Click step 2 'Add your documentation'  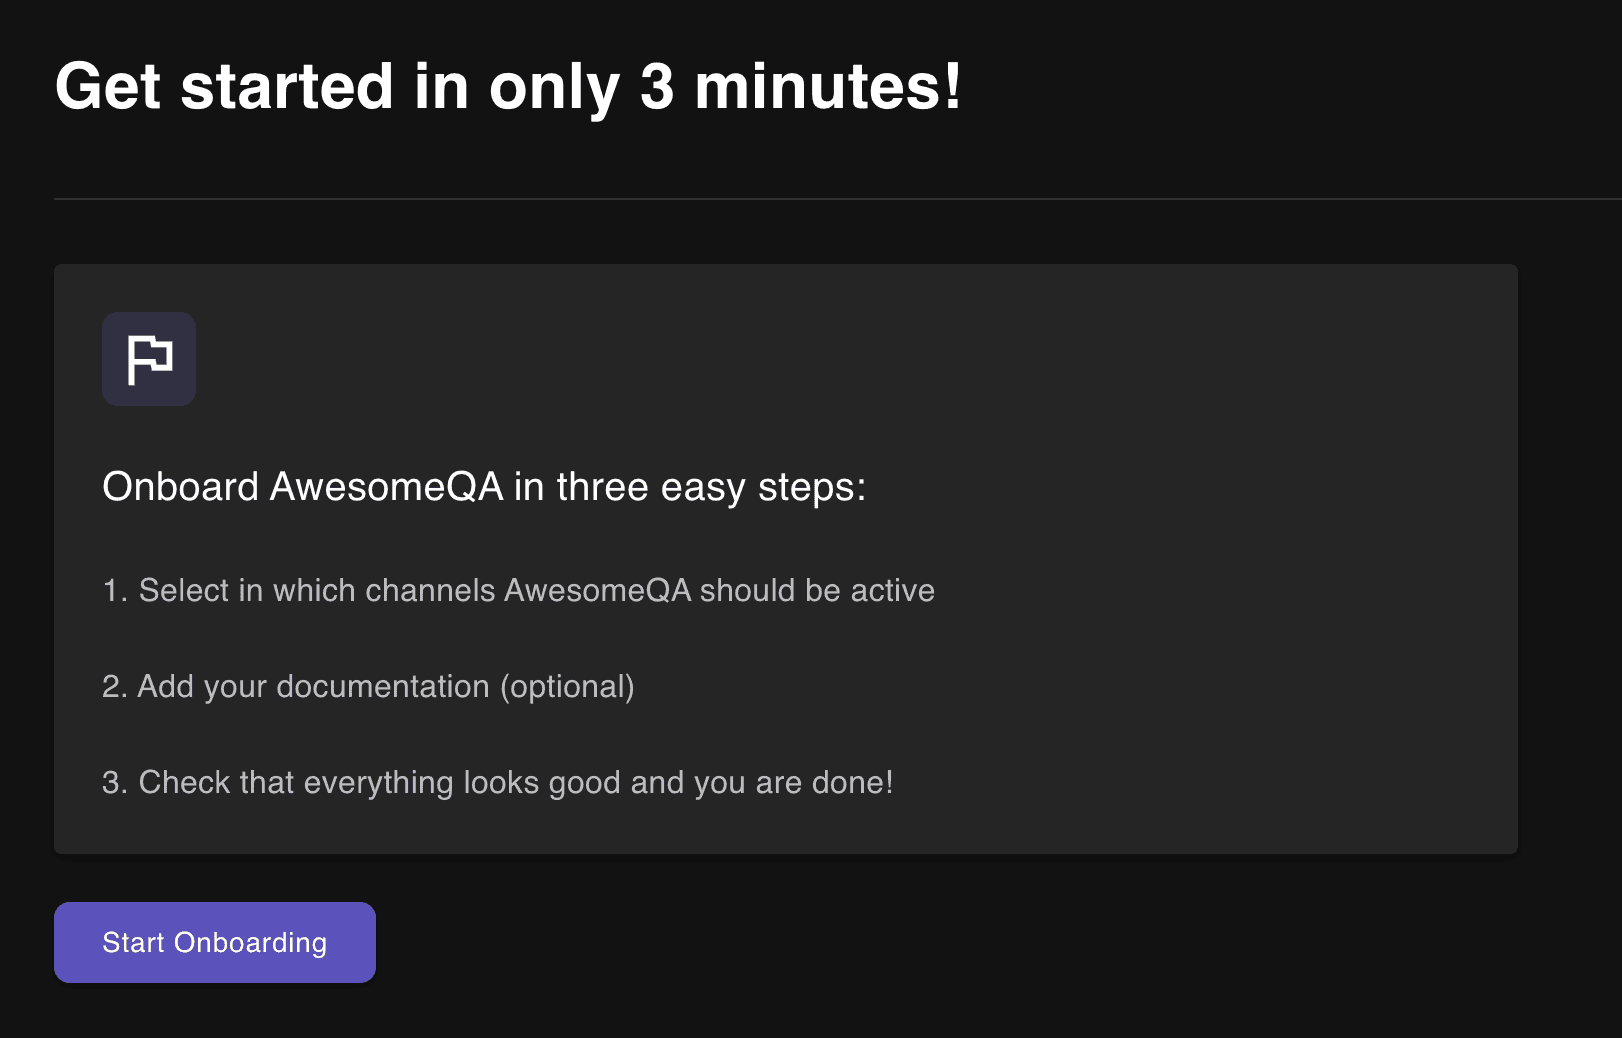pos(368,687)
